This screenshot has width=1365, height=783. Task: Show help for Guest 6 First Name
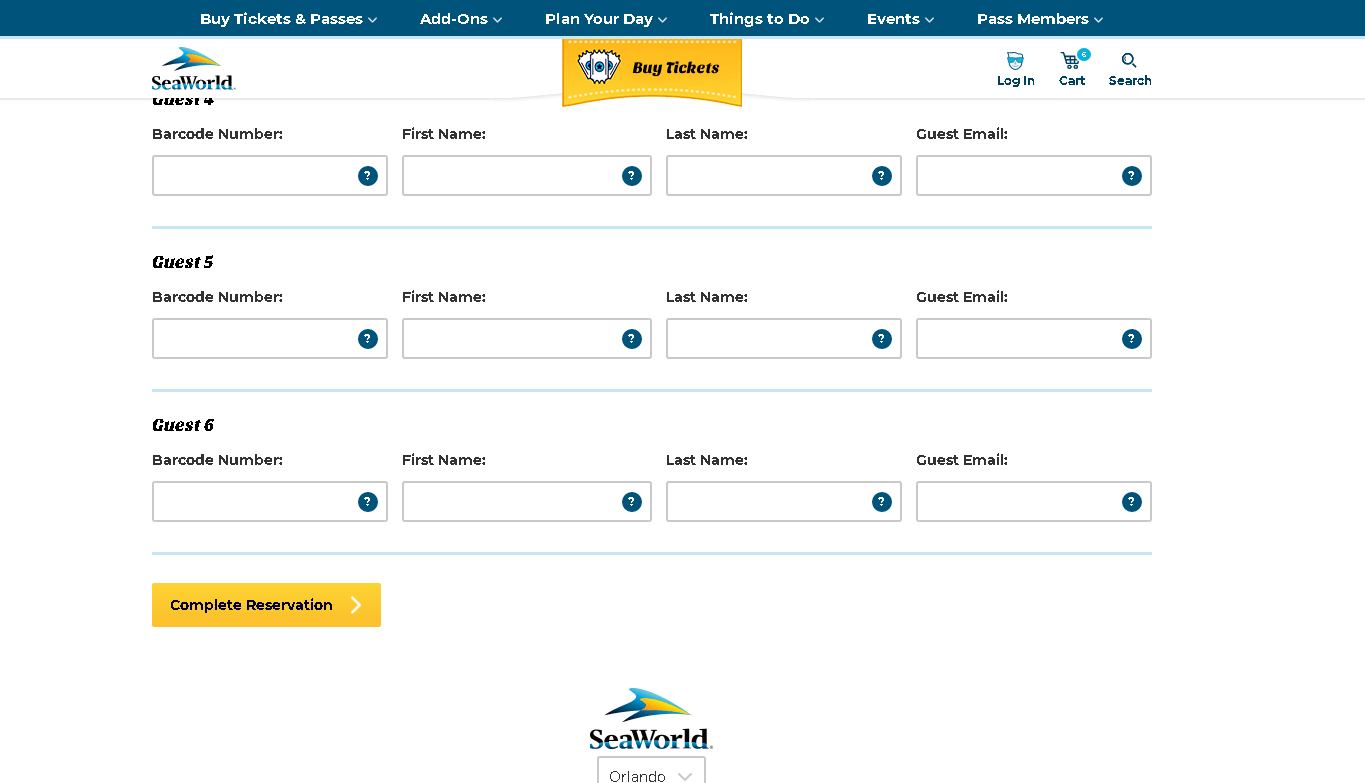pyautogui.click(x=632, y=502)
